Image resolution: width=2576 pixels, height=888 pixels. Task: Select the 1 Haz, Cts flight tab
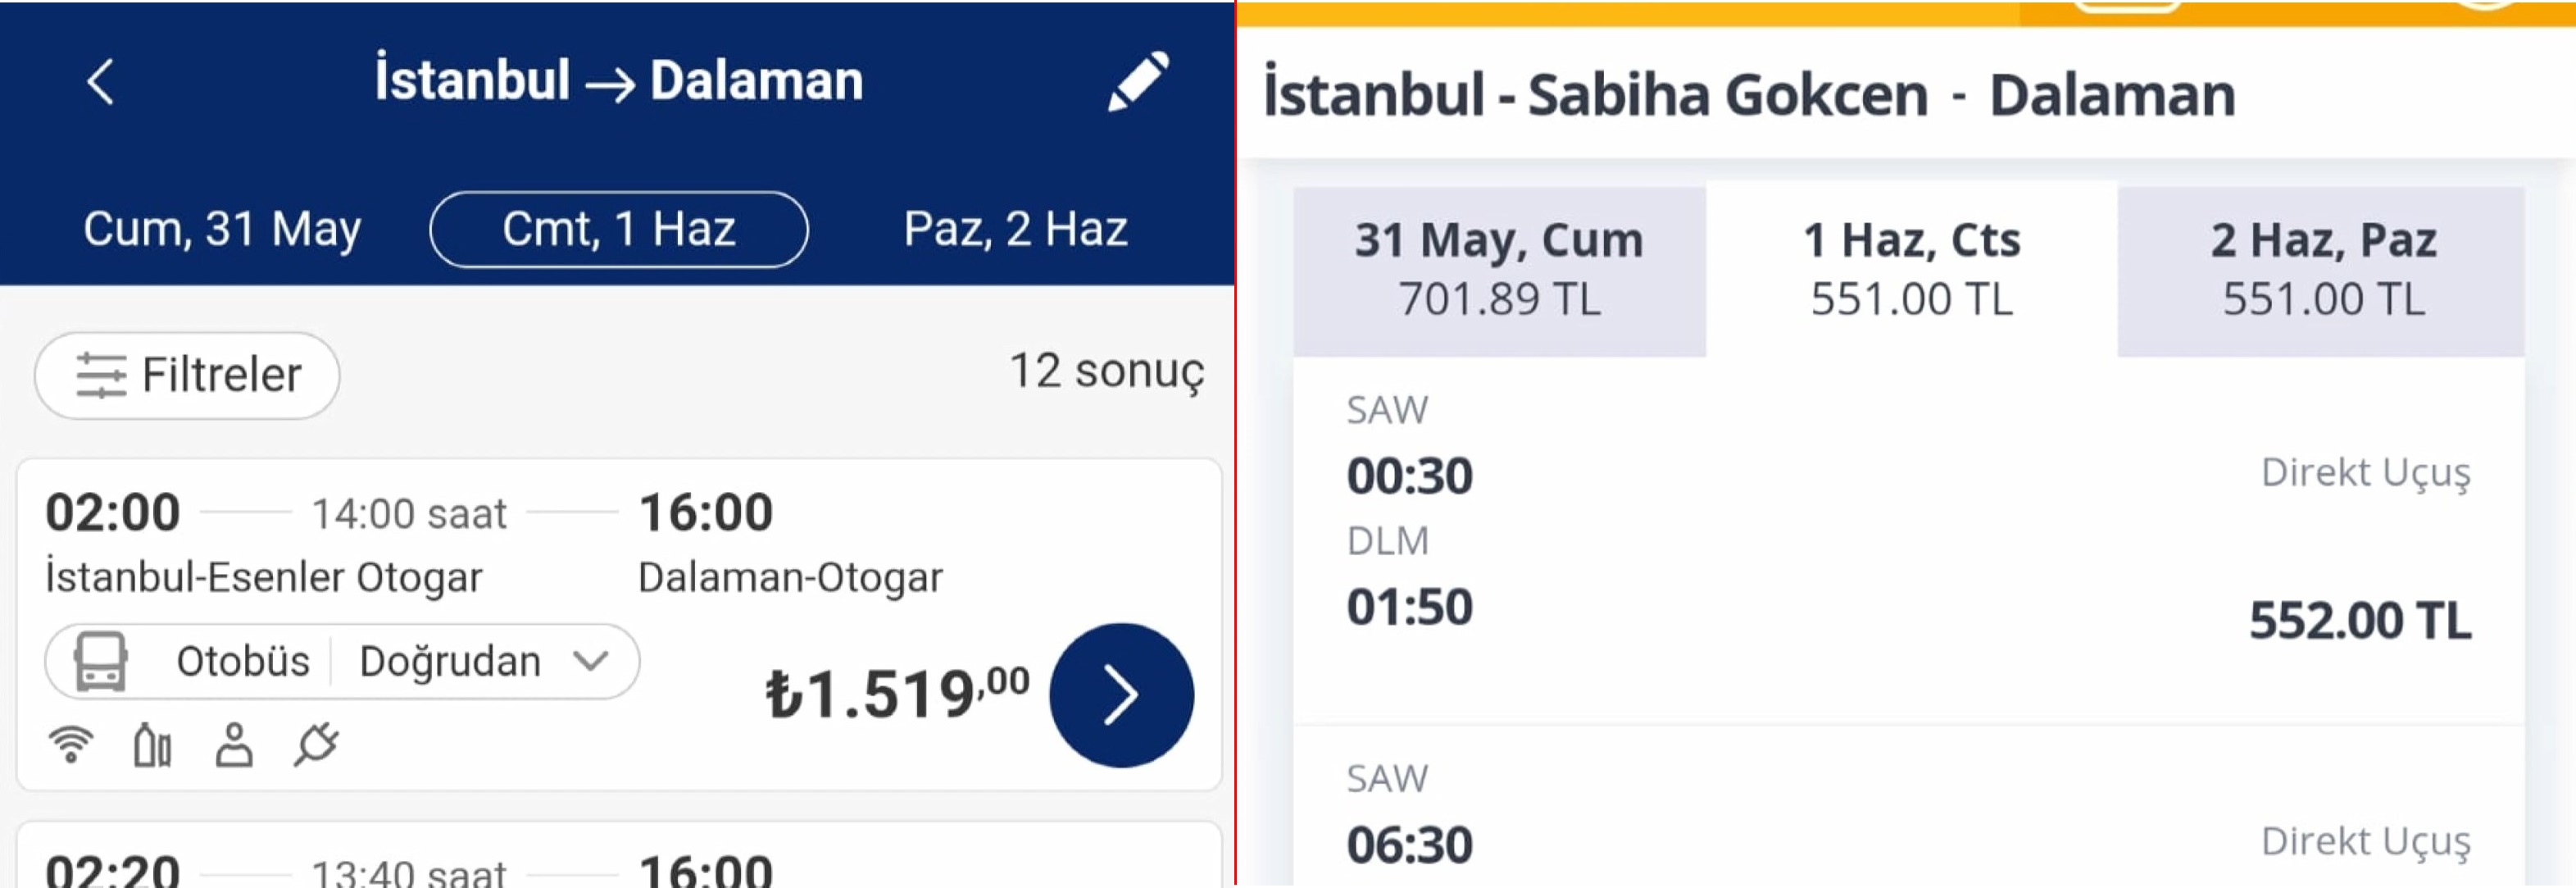click(x=1911, y=270)
